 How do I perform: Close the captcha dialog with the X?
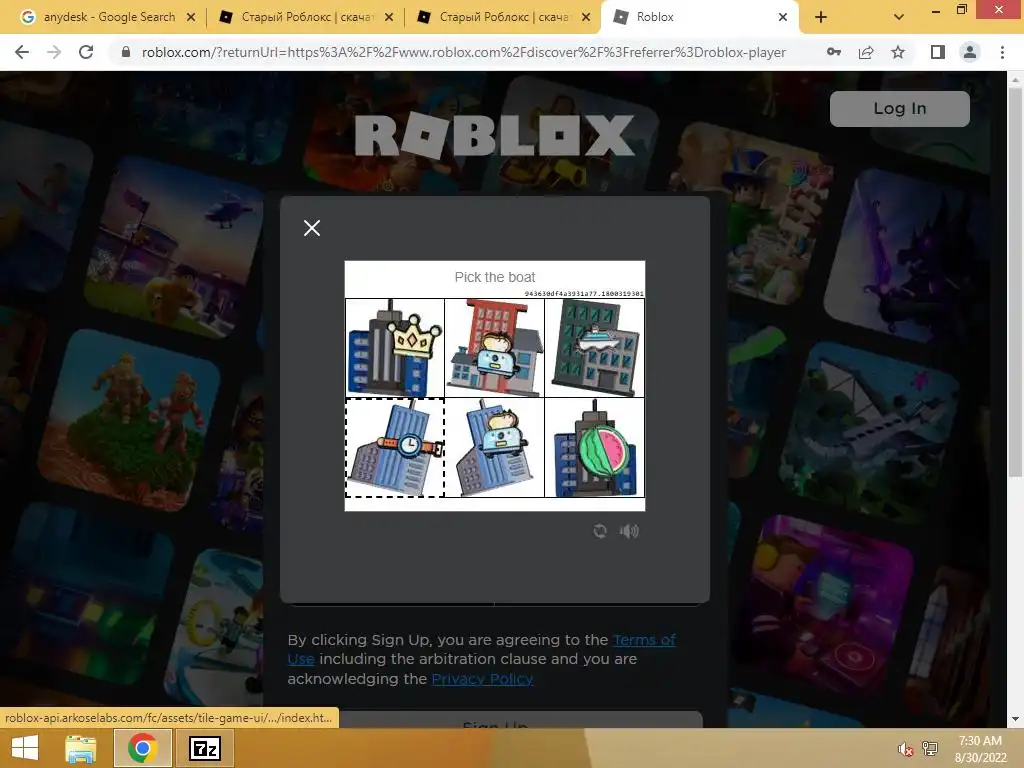tap(312, 228)
